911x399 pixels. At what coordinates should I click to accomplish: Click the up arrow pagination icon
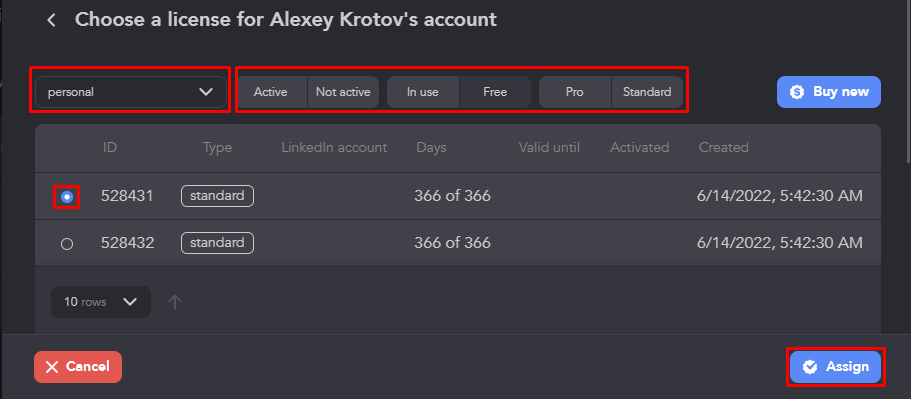[175, 302]
